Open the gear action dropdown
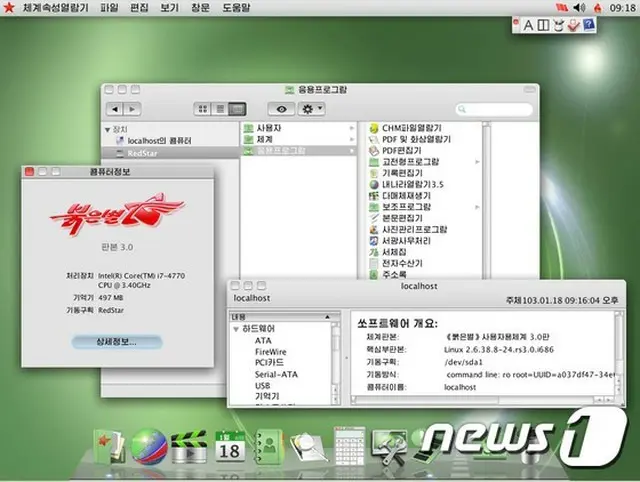Viewport: 640px width, 482px height. pos(311,109)
